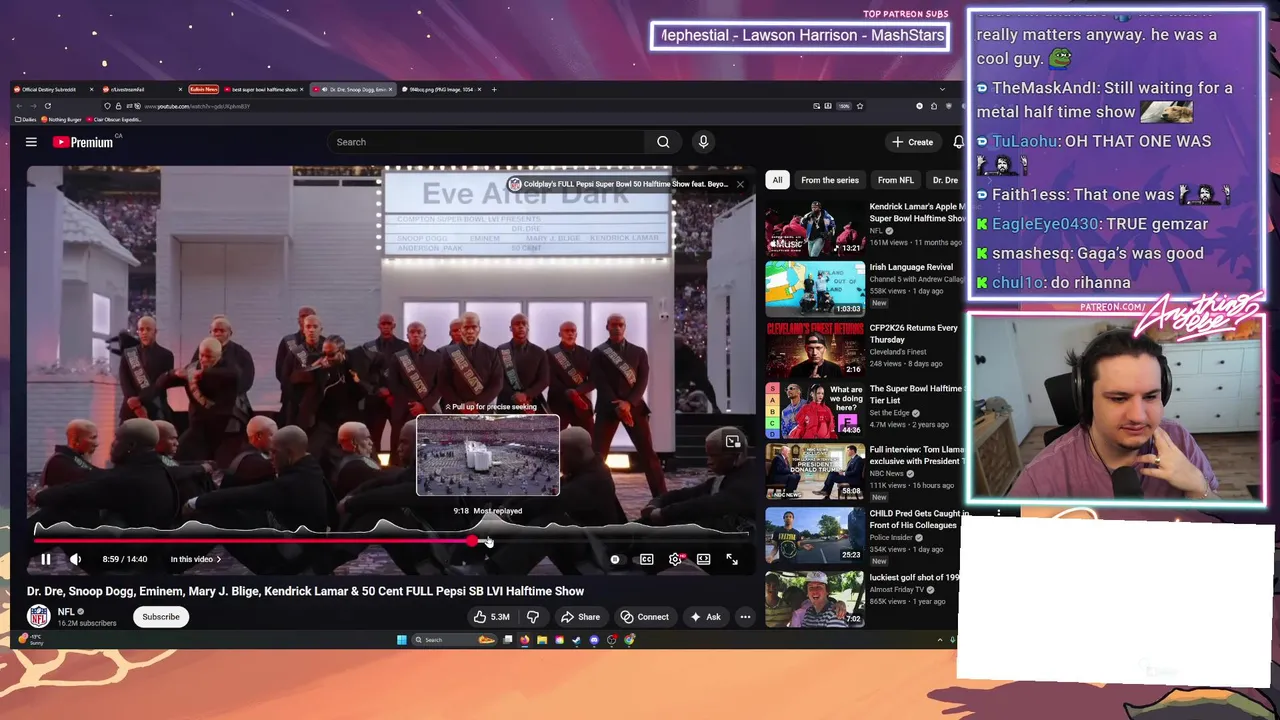Open Kendrick Lamar halftime show thumbnail
1280x720 pixels.
click(x=815, y=228)
